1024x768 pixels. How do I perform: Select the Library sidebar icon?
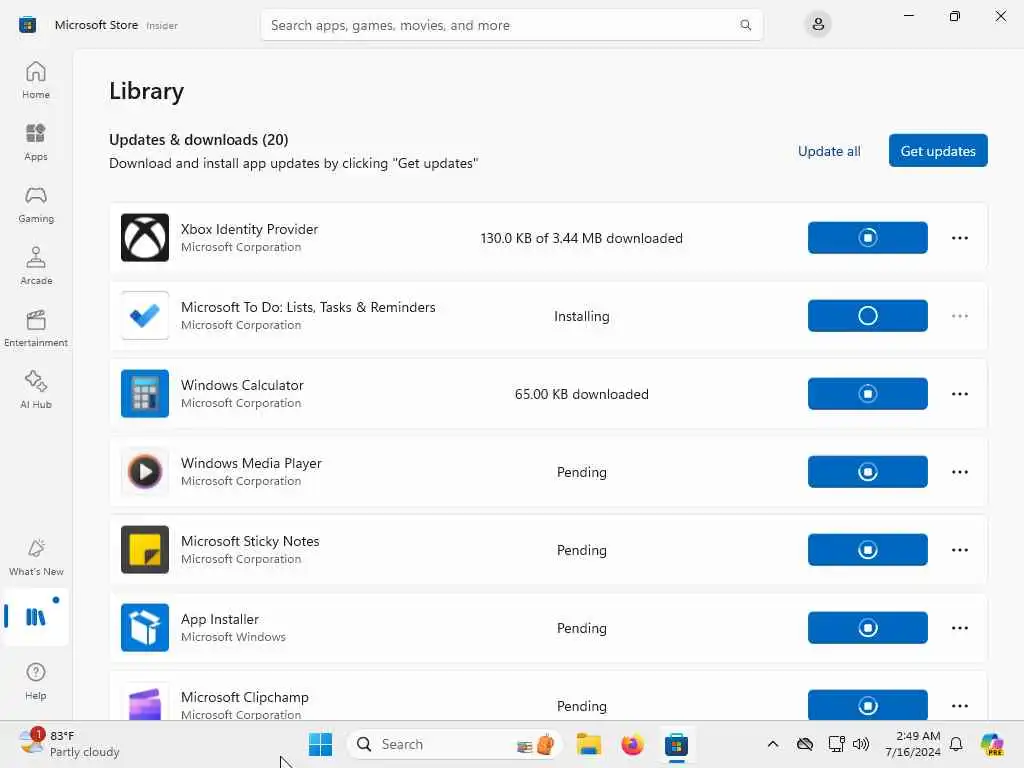point(36,616)
